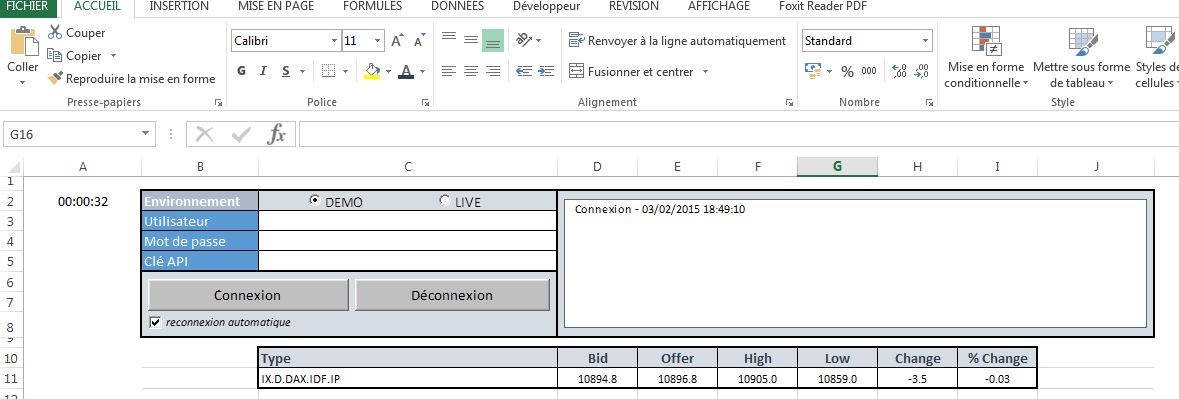Align text left
This screenshot has height=399, width=1179.
tap(449, 71)
